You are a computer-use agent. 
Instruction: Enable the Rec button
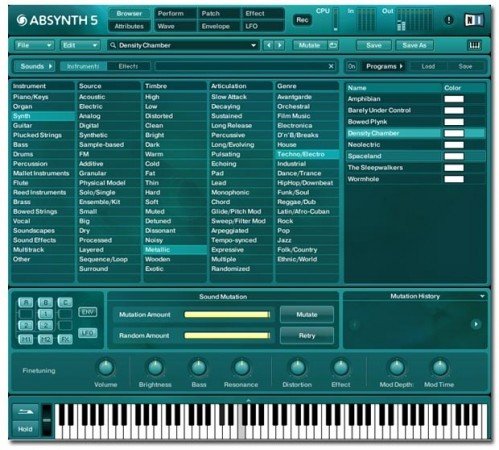click(302, 20)
